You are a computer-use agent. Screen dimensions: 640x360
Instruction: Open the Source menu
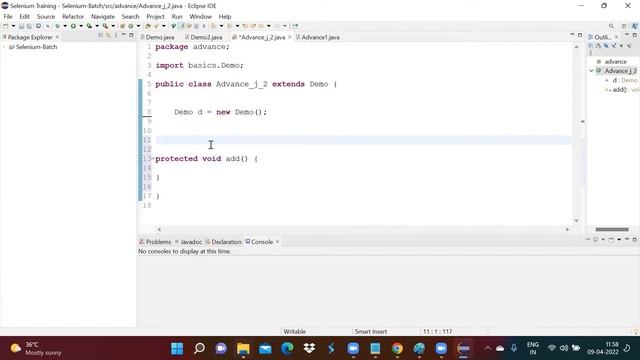tap(46, 16)
